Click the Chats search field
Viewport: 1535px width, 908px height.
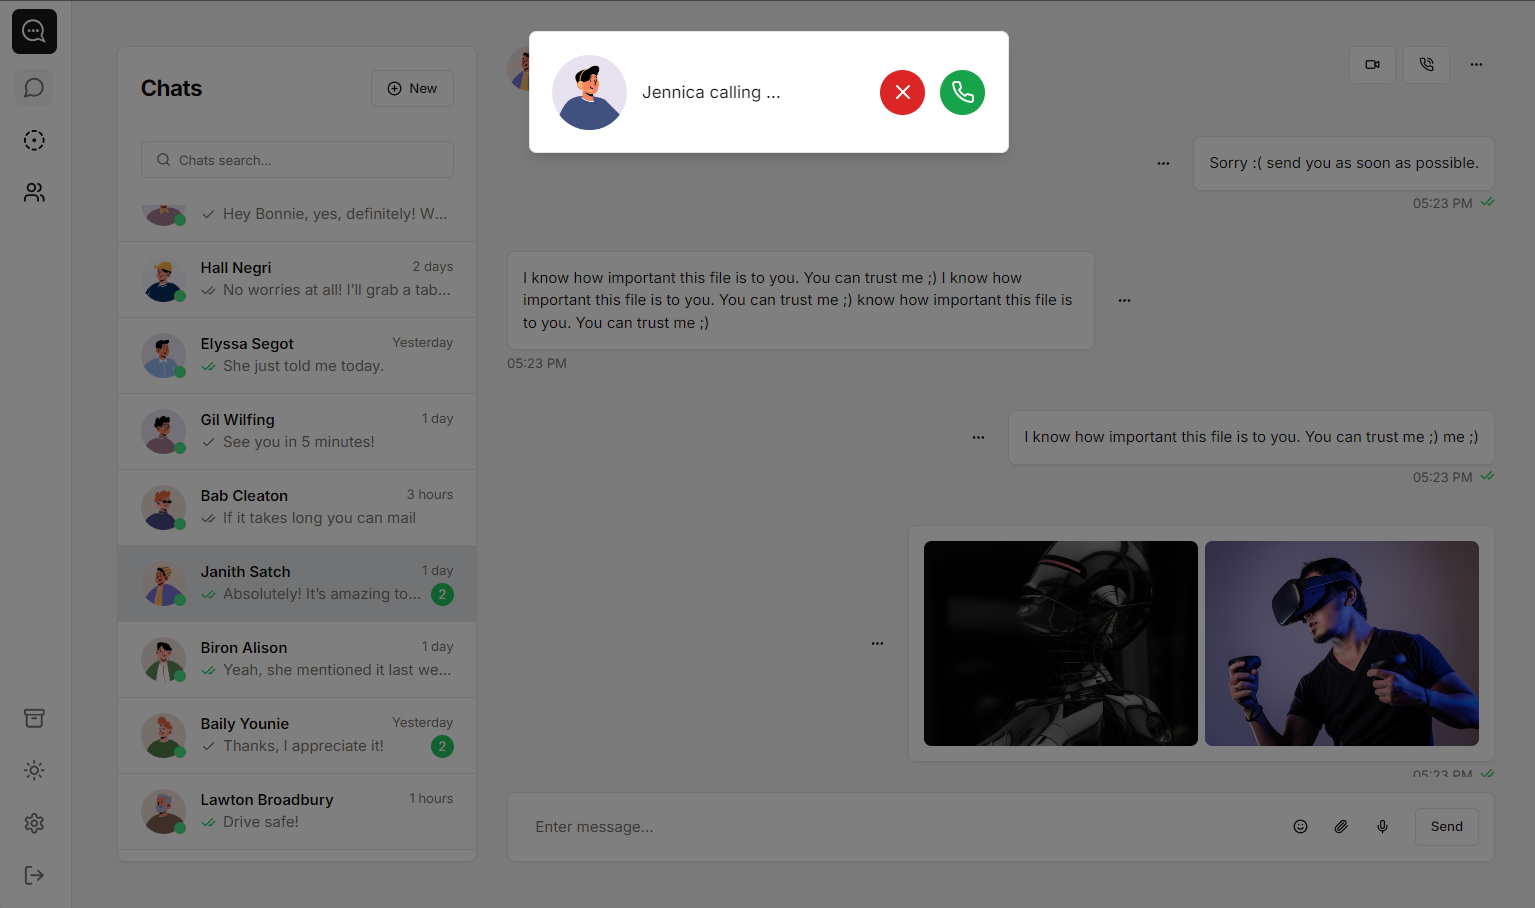point(297,159)
